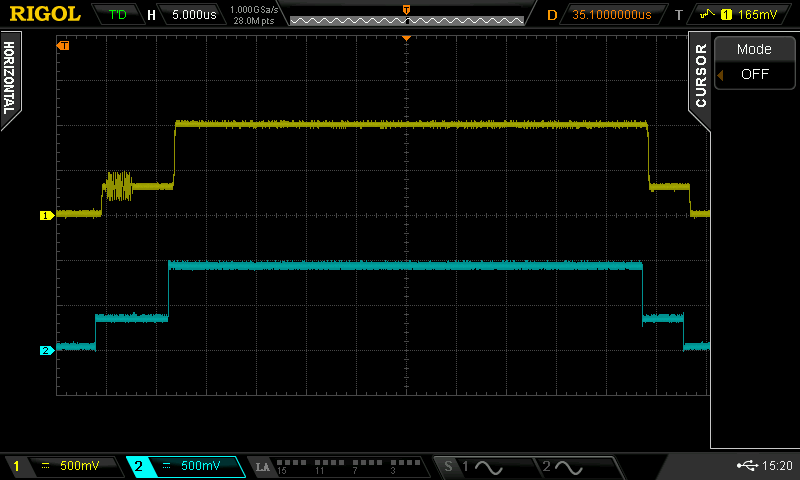Expand the OFF mode option arrow

click(x=719, y=74)
